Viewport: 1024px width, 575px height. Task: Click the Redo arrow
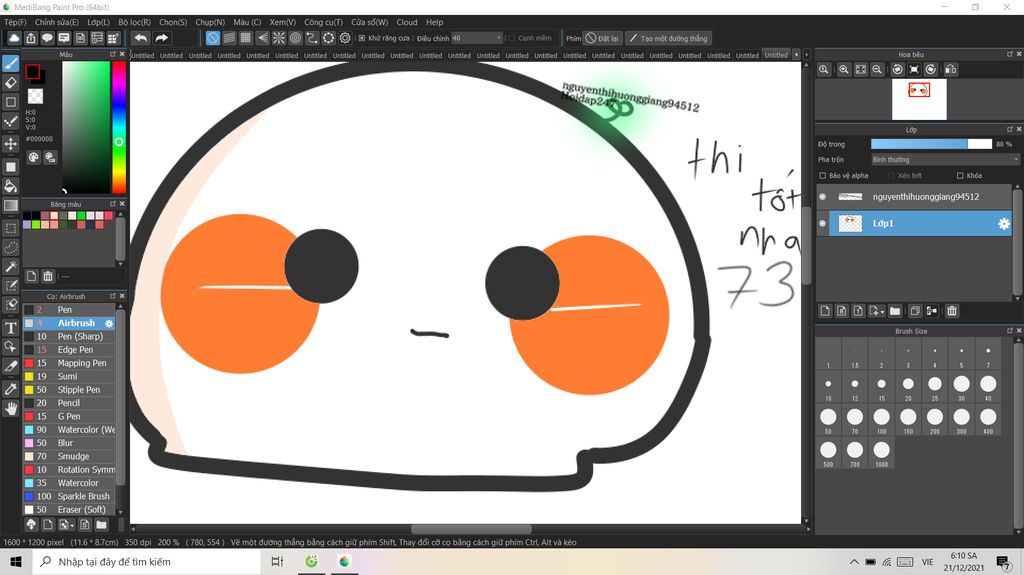tap(161, 38)
